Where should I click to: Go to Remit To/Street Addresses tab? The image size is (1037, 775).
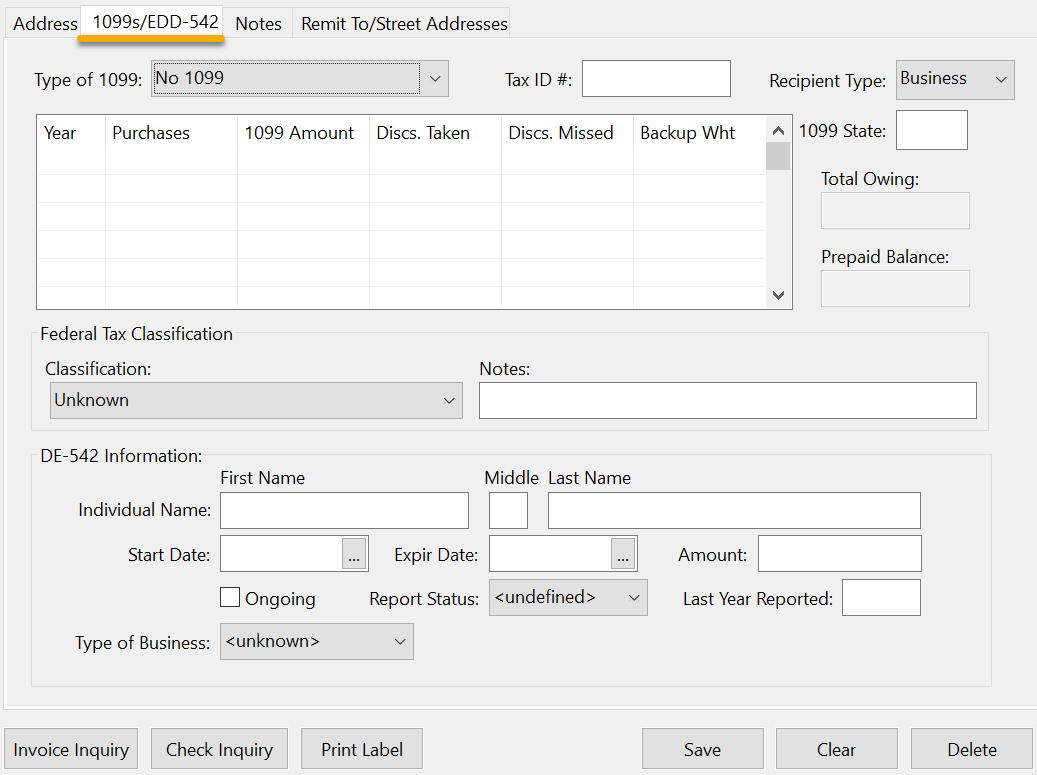tap(404, 24)
